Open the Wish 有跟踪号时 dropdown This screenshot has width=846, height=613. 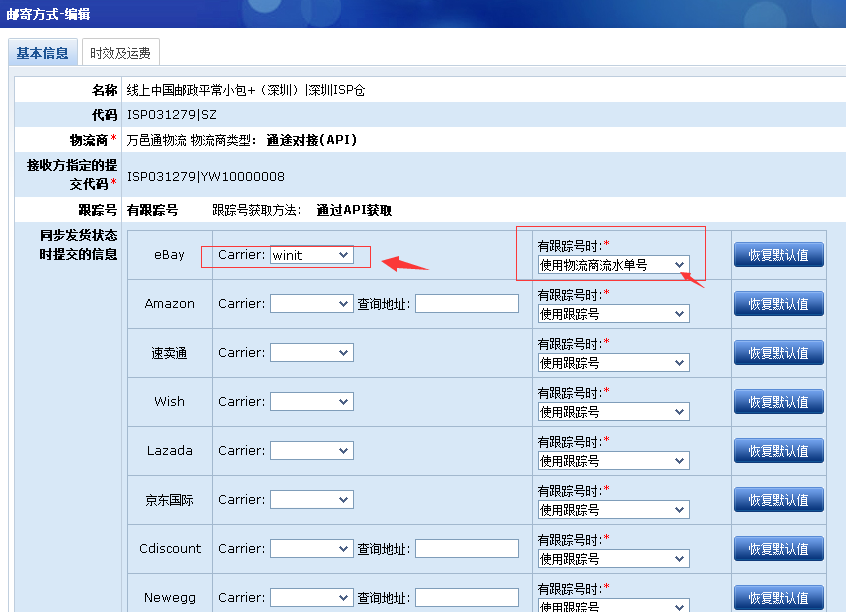pyautogui.click(x=613, y=412)
